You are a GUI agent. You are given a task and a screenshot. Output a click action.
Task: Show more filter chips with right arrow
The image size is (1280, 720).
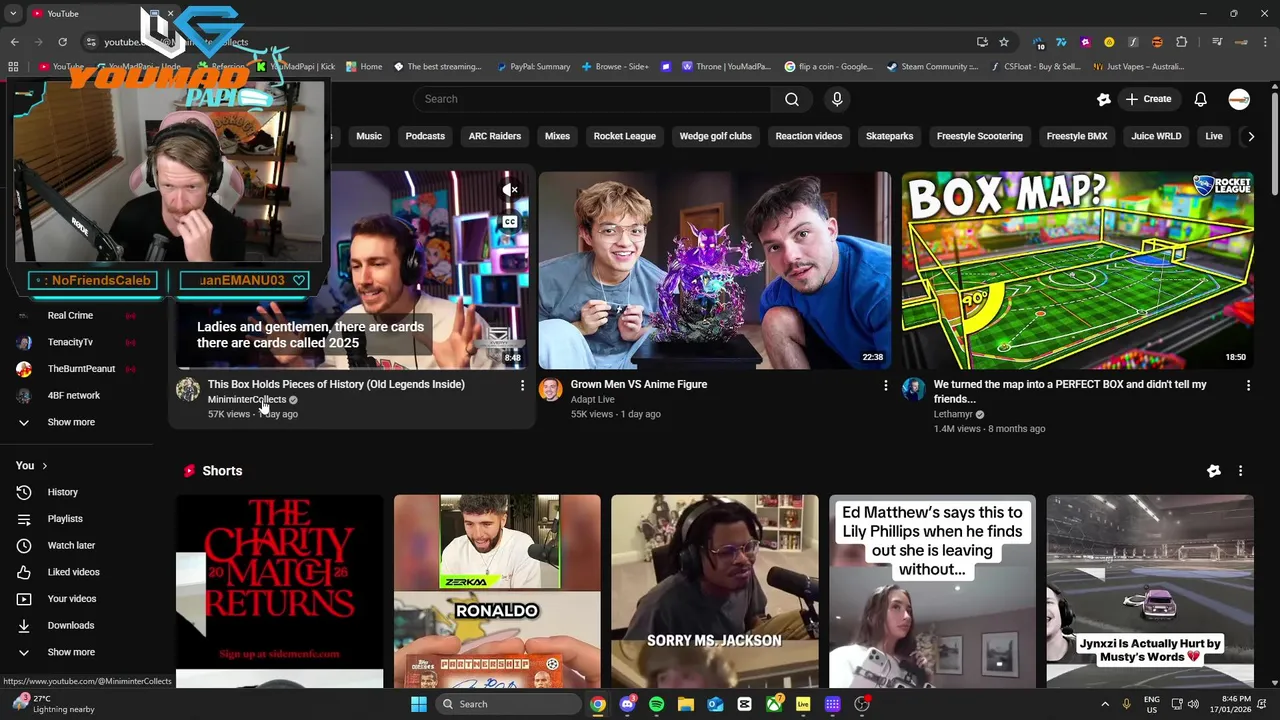click(x=1250, y=136)
